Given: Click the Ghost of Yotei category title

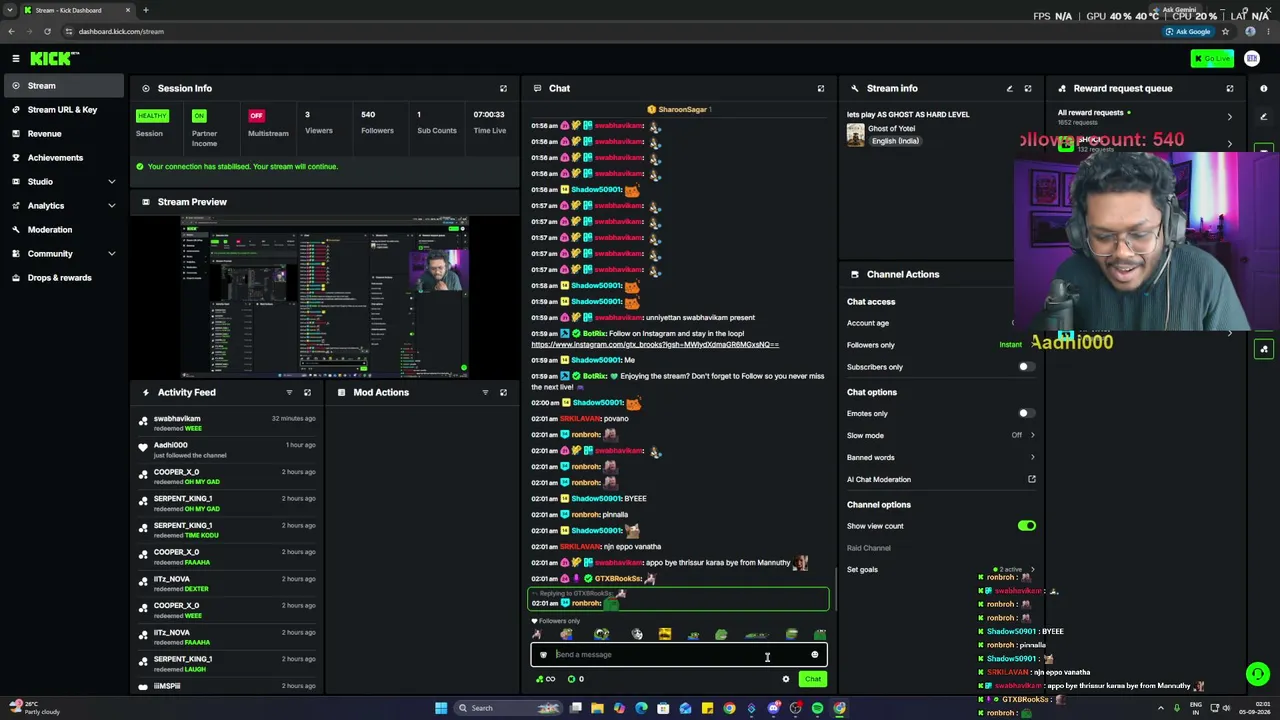Looking at the screenshot, I should coord(891,129).
